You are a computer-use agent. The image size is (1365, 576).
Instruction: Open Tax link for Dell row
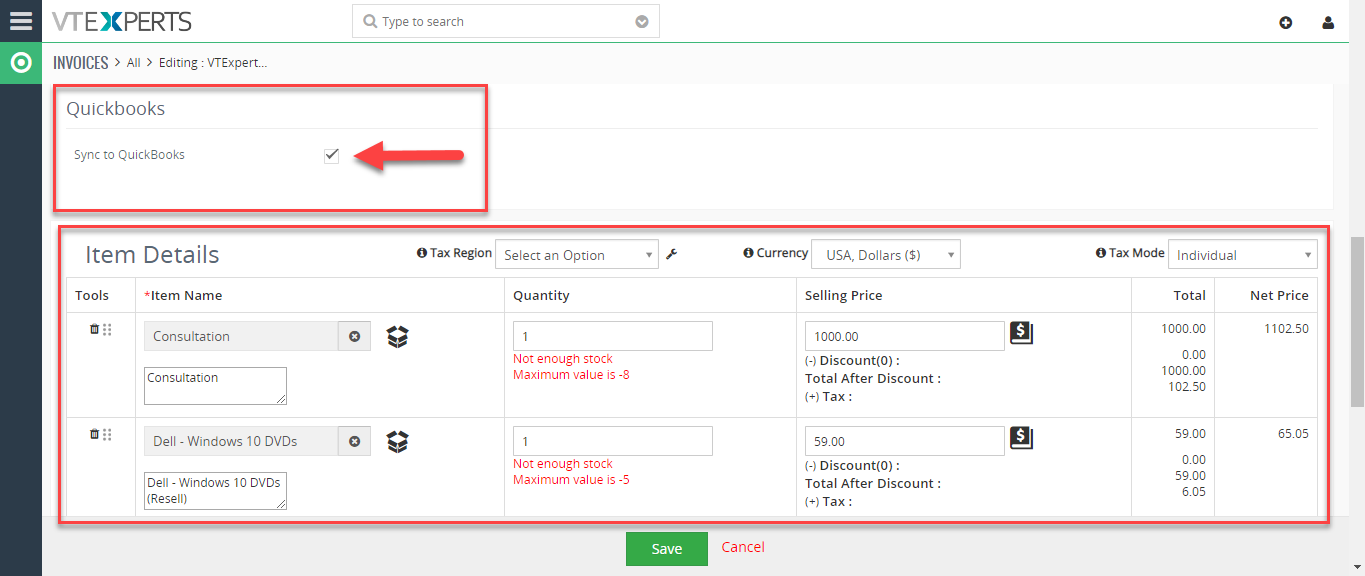tap(829, 501)
